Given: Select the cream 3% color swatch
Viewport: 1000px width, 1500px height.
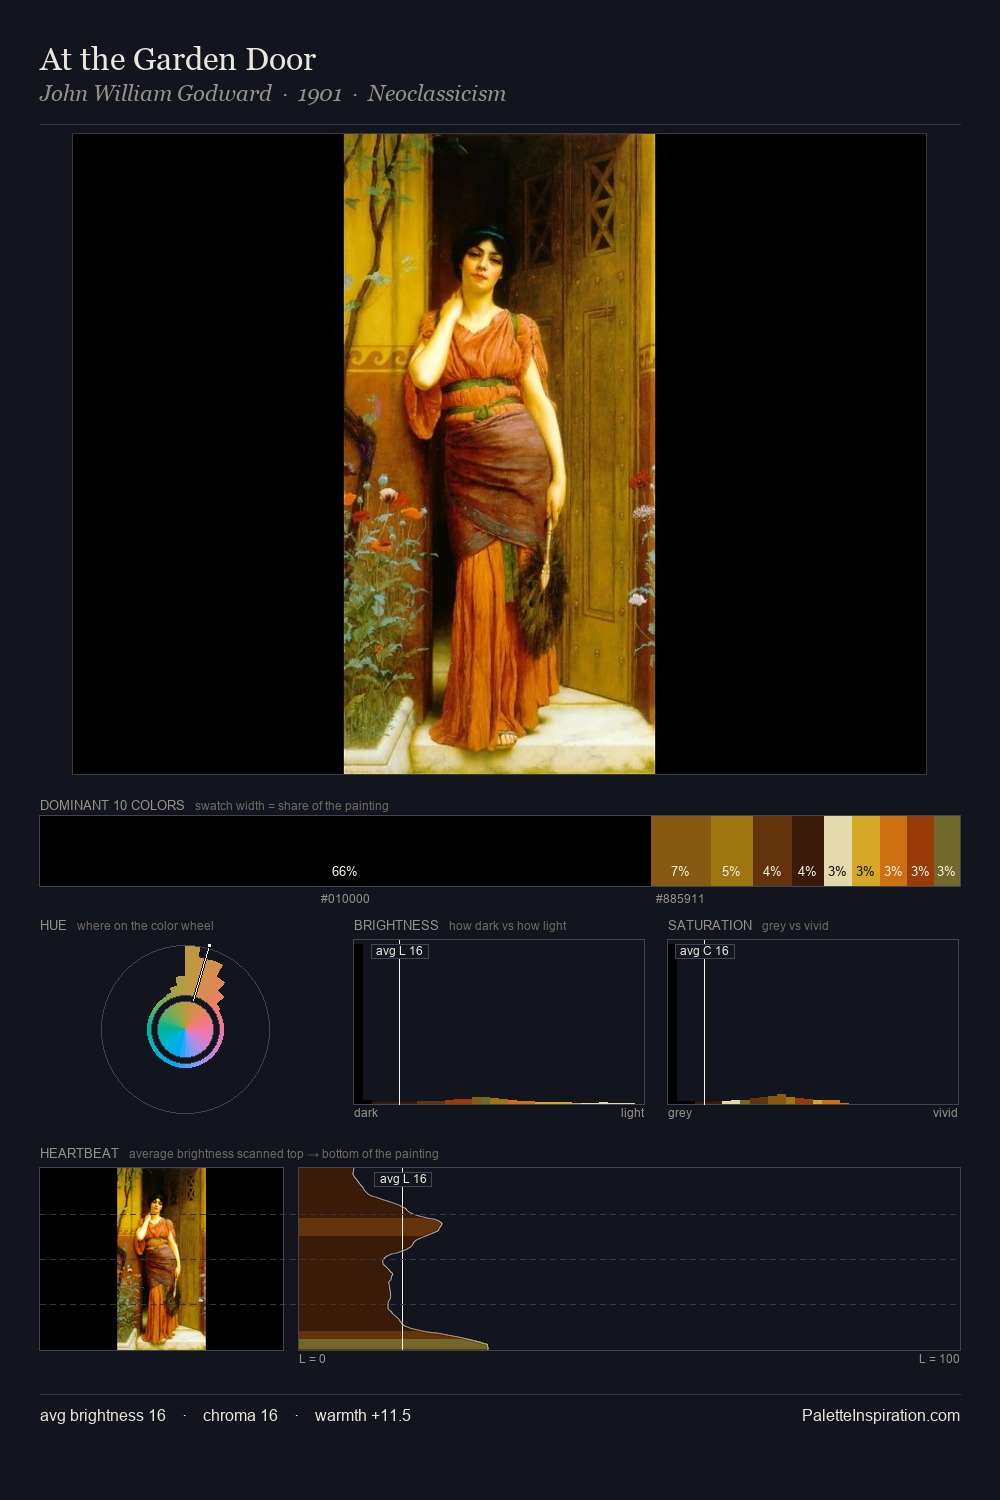Looking at the screenshot, I should point(838,851).
